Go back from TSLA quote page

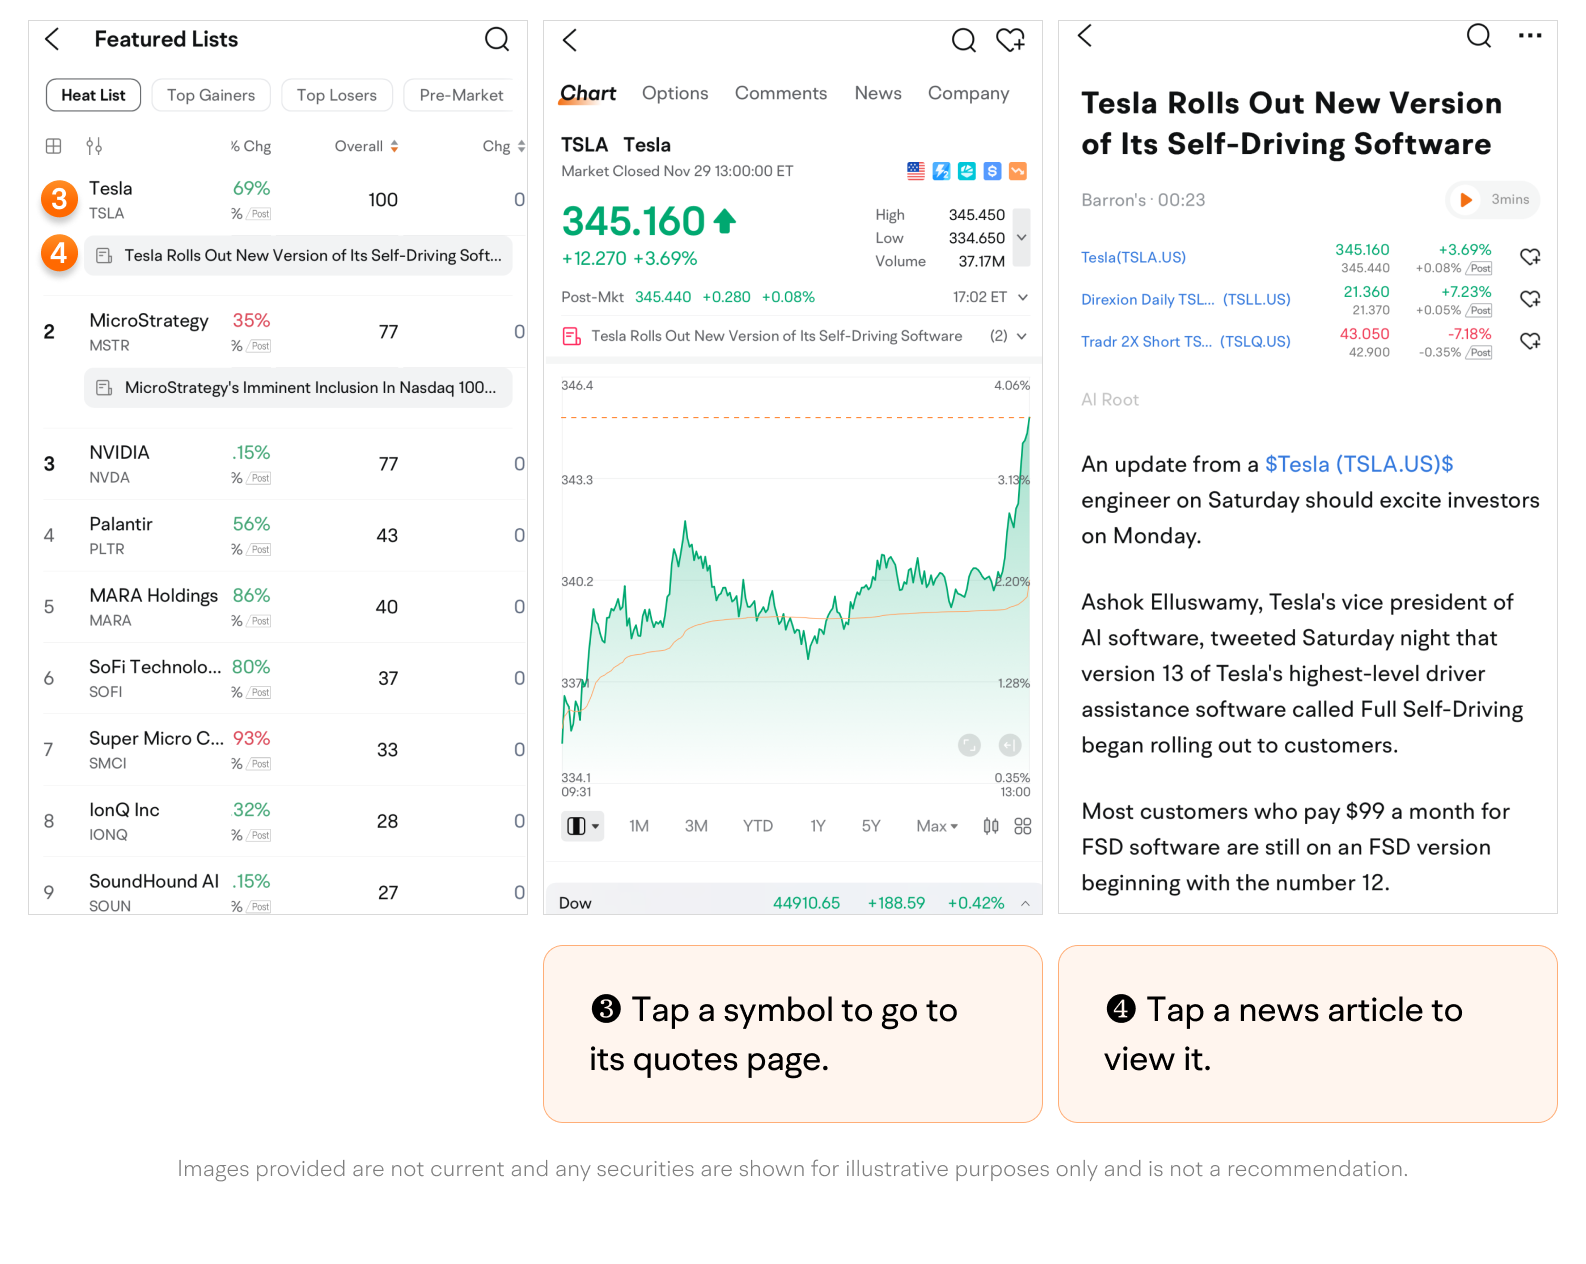570,40
